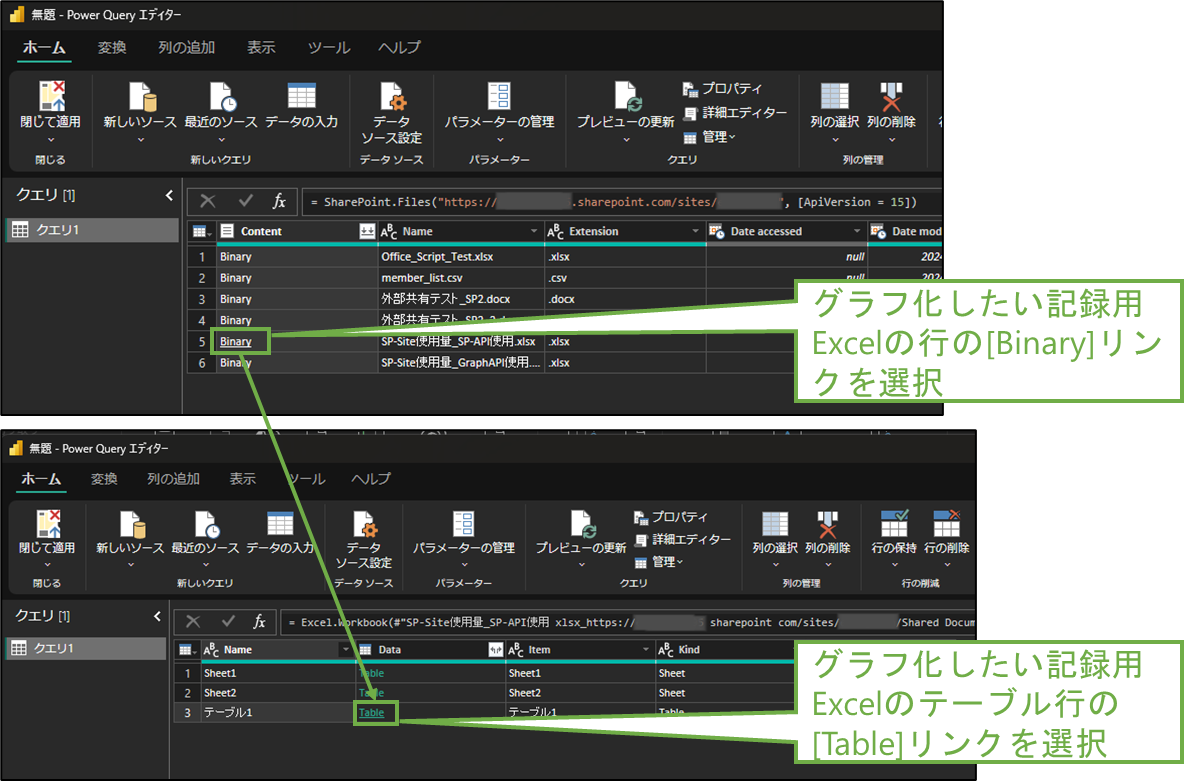This screenshot has height=782, width=1185.
Task: Select クエリ1 in lower window query list
Action: pos(86,648)
